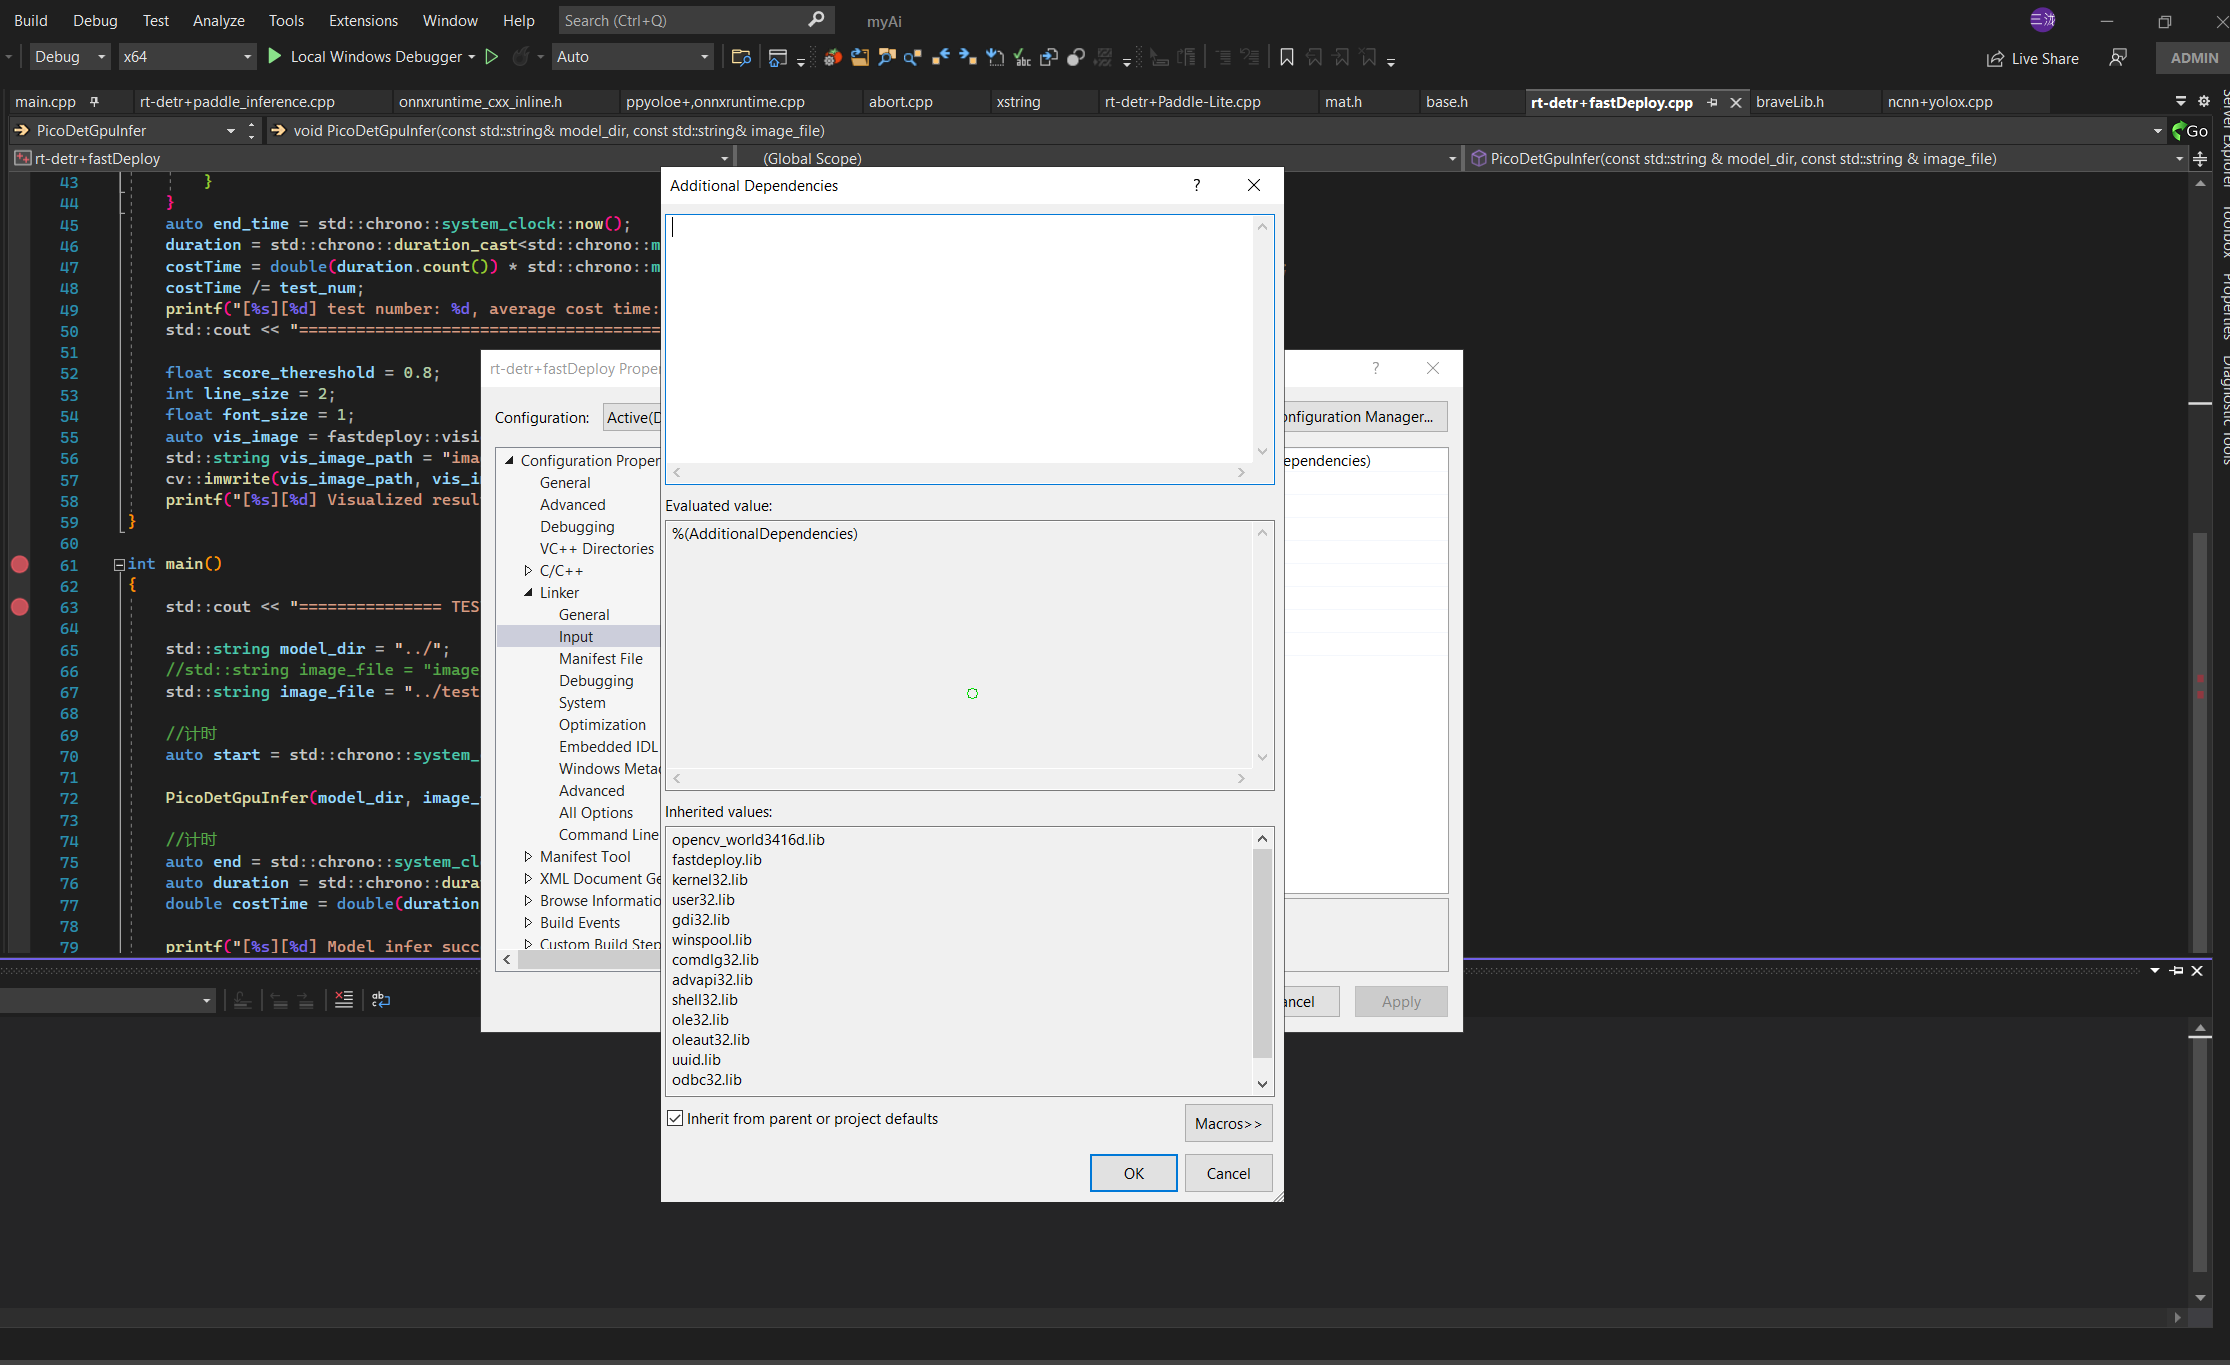Screen dimensions: 2230x1365
Task: Click Apply in Property Pages window
Action: tap(1401, 1001)
